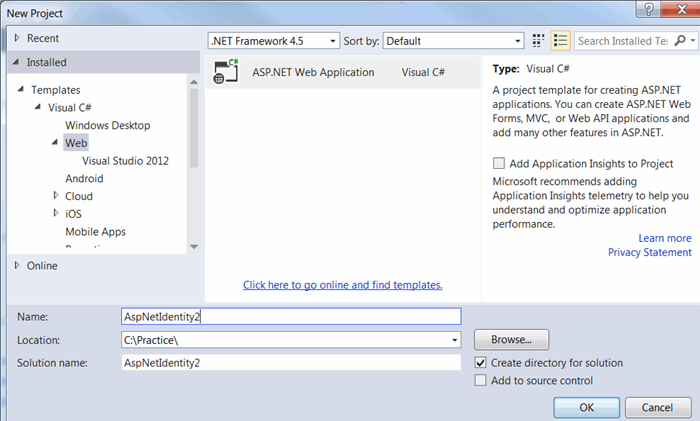
Task: Click the Online section label
Action: (x=42, y=266)
